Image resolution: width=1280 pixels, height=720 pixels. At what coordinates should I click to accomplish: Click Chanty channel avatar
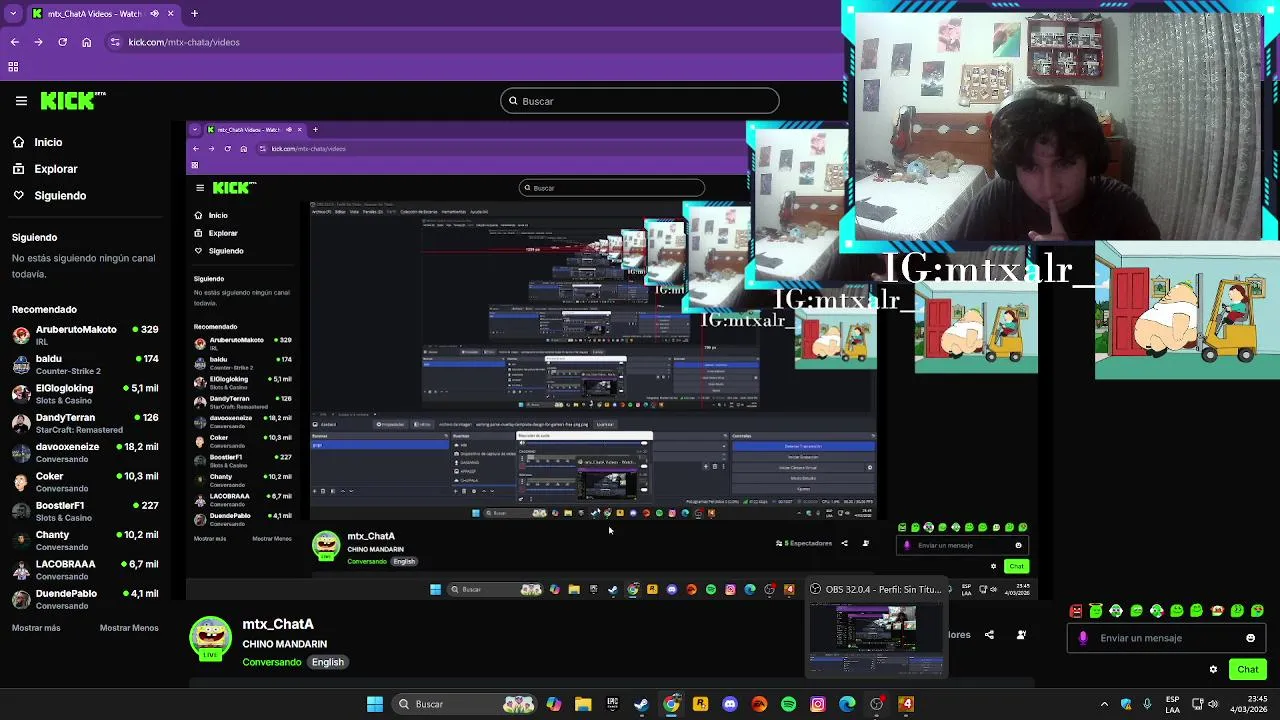point(21,540)
